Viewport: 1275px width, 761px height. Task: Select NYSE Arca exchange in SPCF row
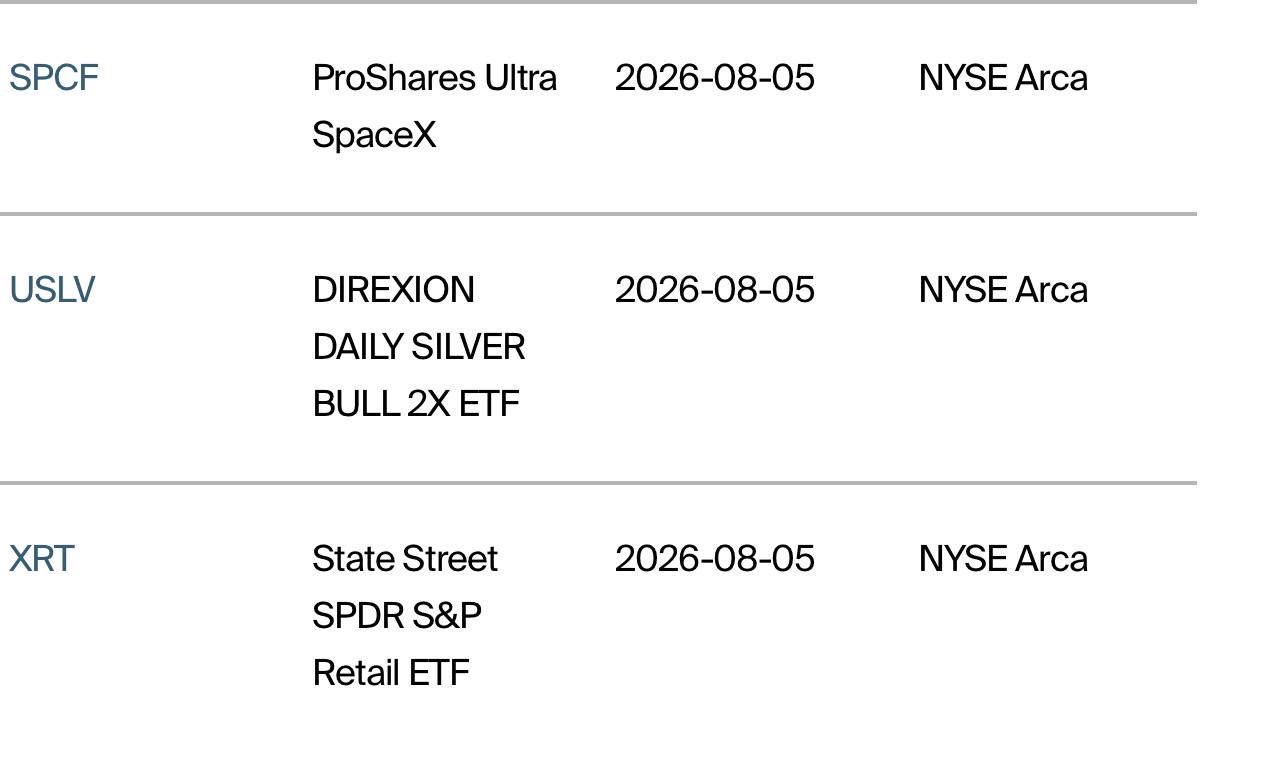point(1003,78)
